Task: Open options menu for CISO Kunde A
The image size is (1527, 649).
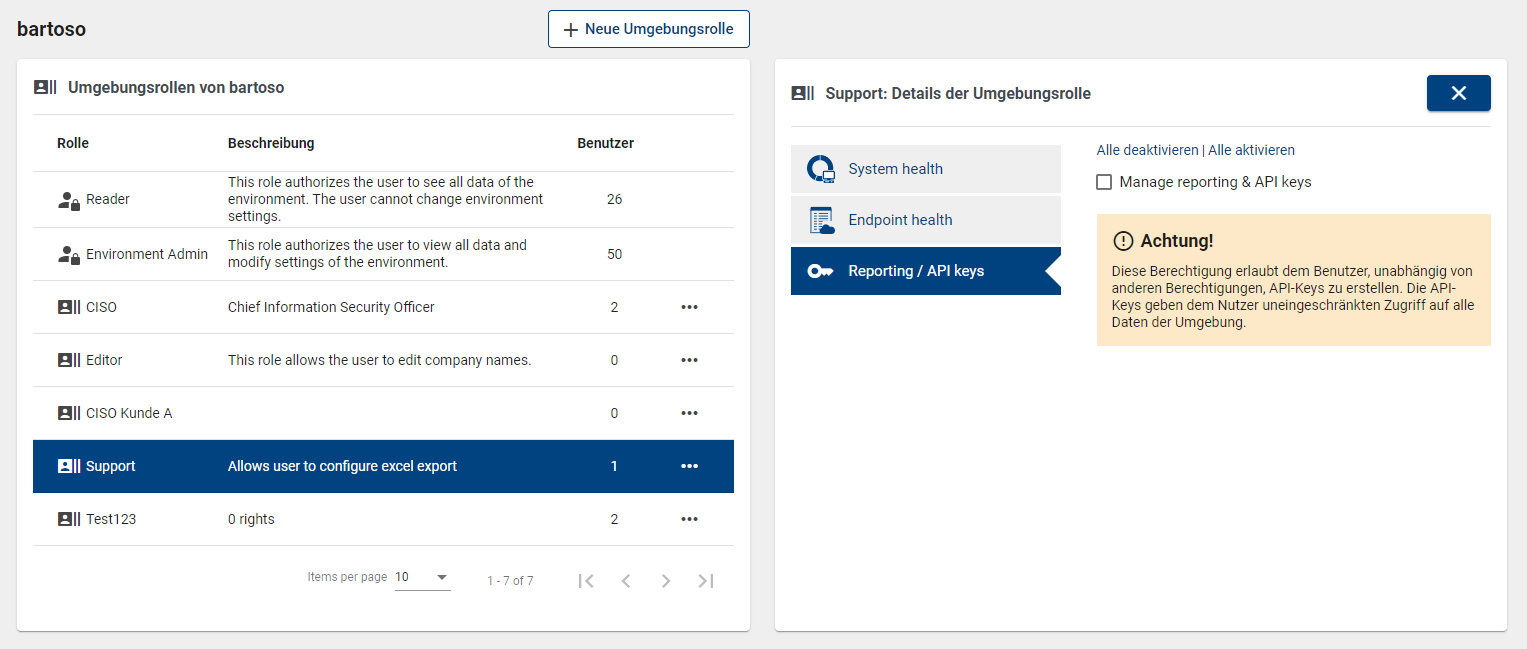Action: click(x=689, y=413)
